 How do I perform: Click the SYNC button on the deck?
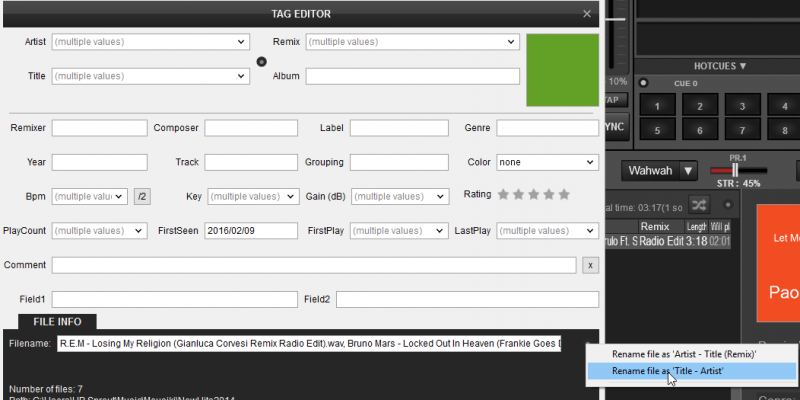pos(614,127)
